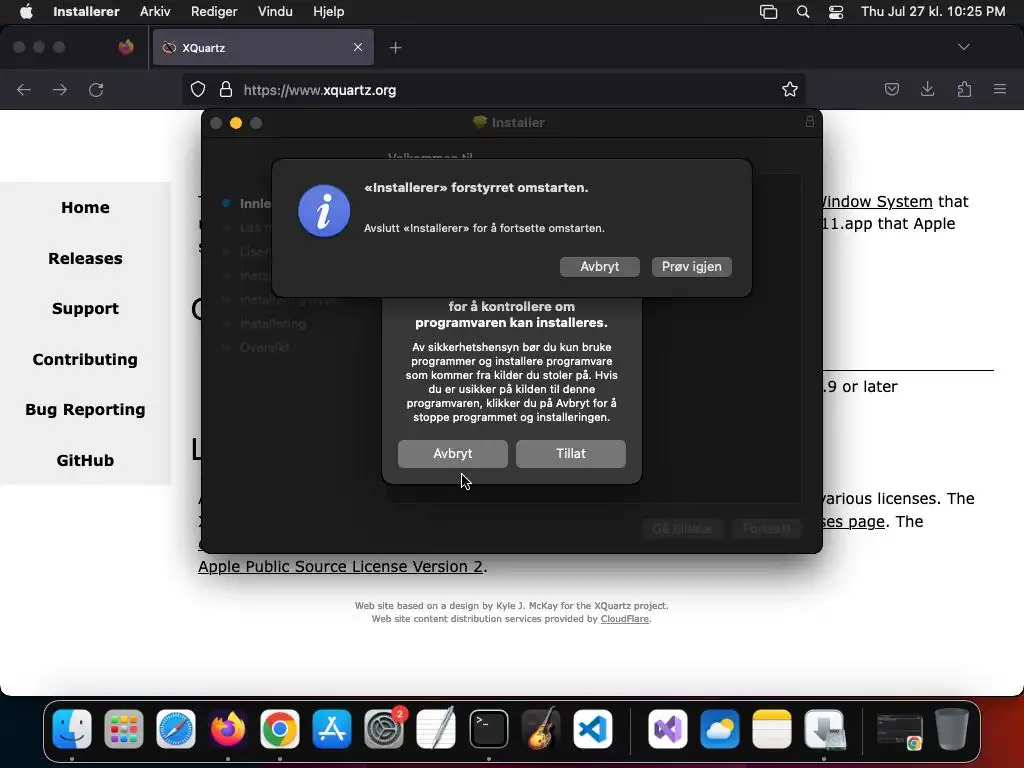Screen dimensions: 1024x768
Task: Open the Installerer app menu
Action: coord(86,12)
